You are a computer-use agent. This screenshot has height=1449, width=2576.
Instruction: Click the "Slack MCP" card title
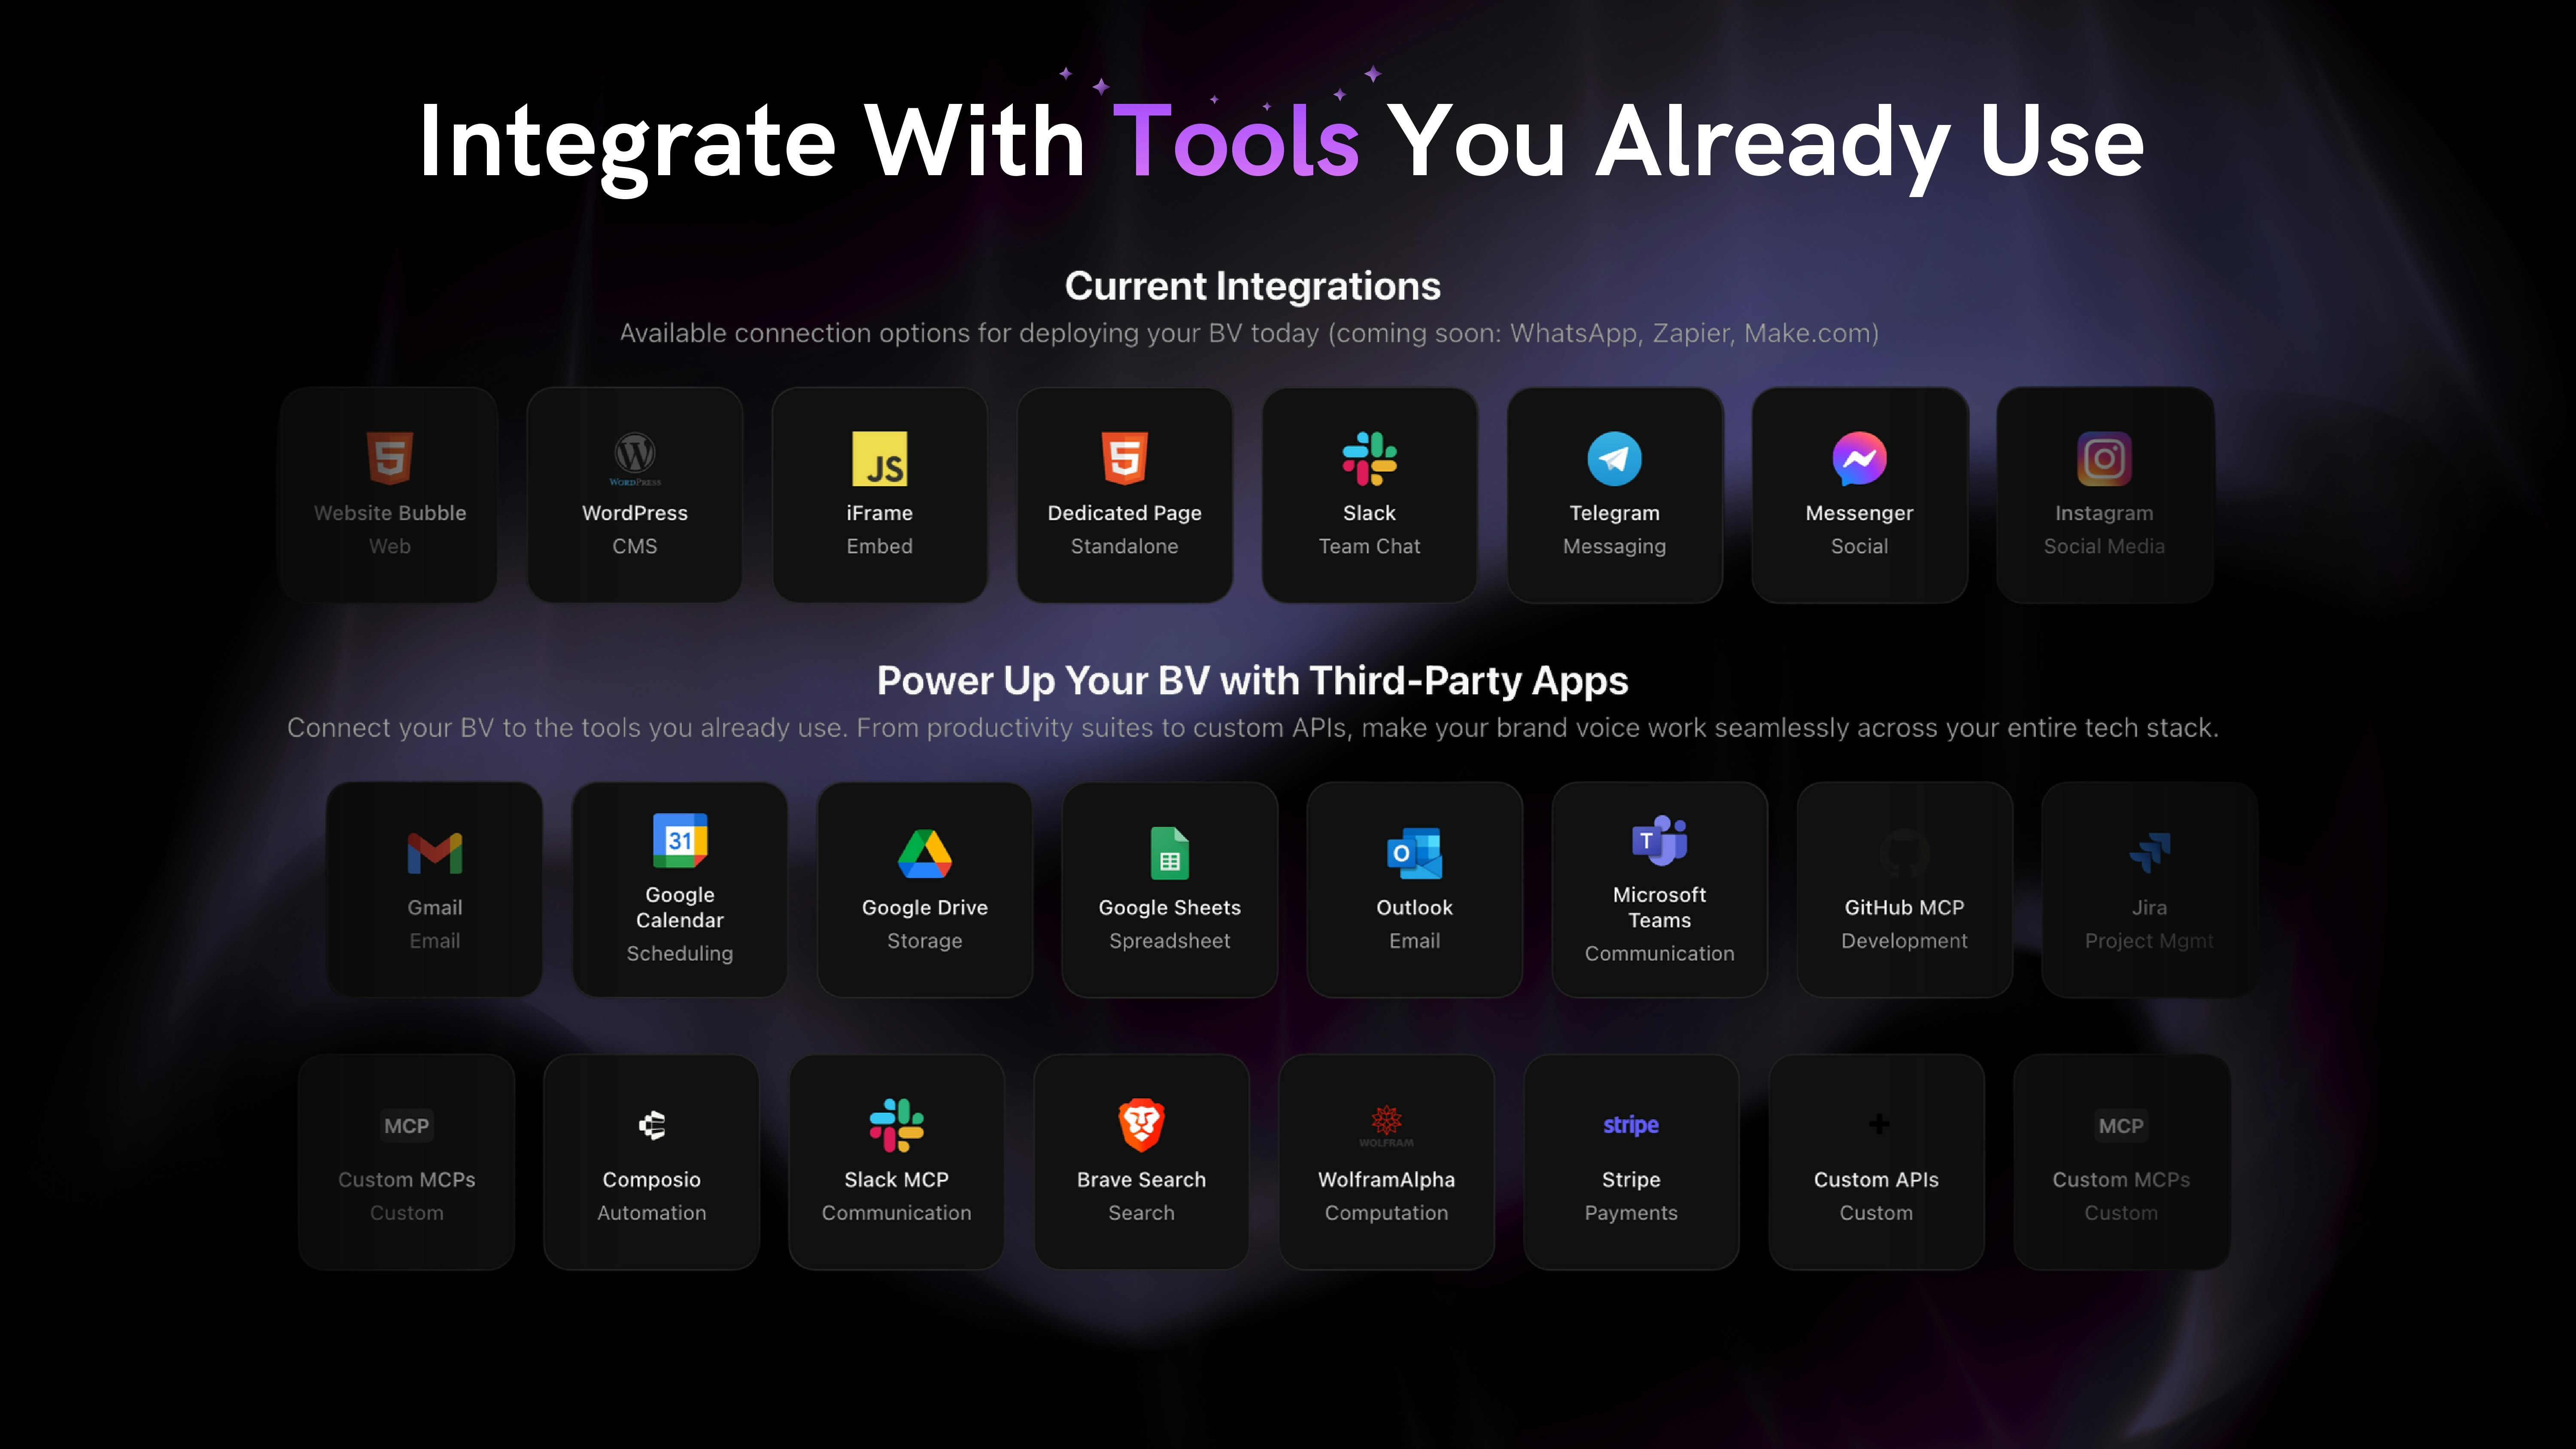click(x=897, y=1180)
